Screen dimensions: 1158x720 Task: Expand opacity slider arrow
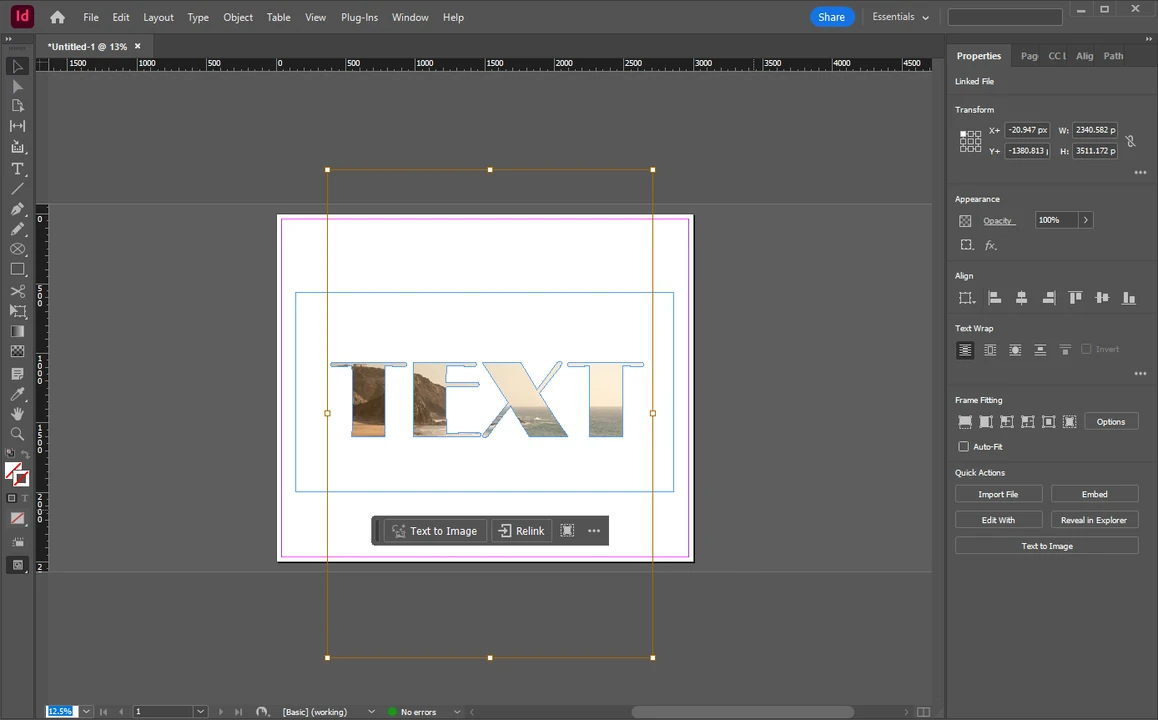tap(1085, 220)
